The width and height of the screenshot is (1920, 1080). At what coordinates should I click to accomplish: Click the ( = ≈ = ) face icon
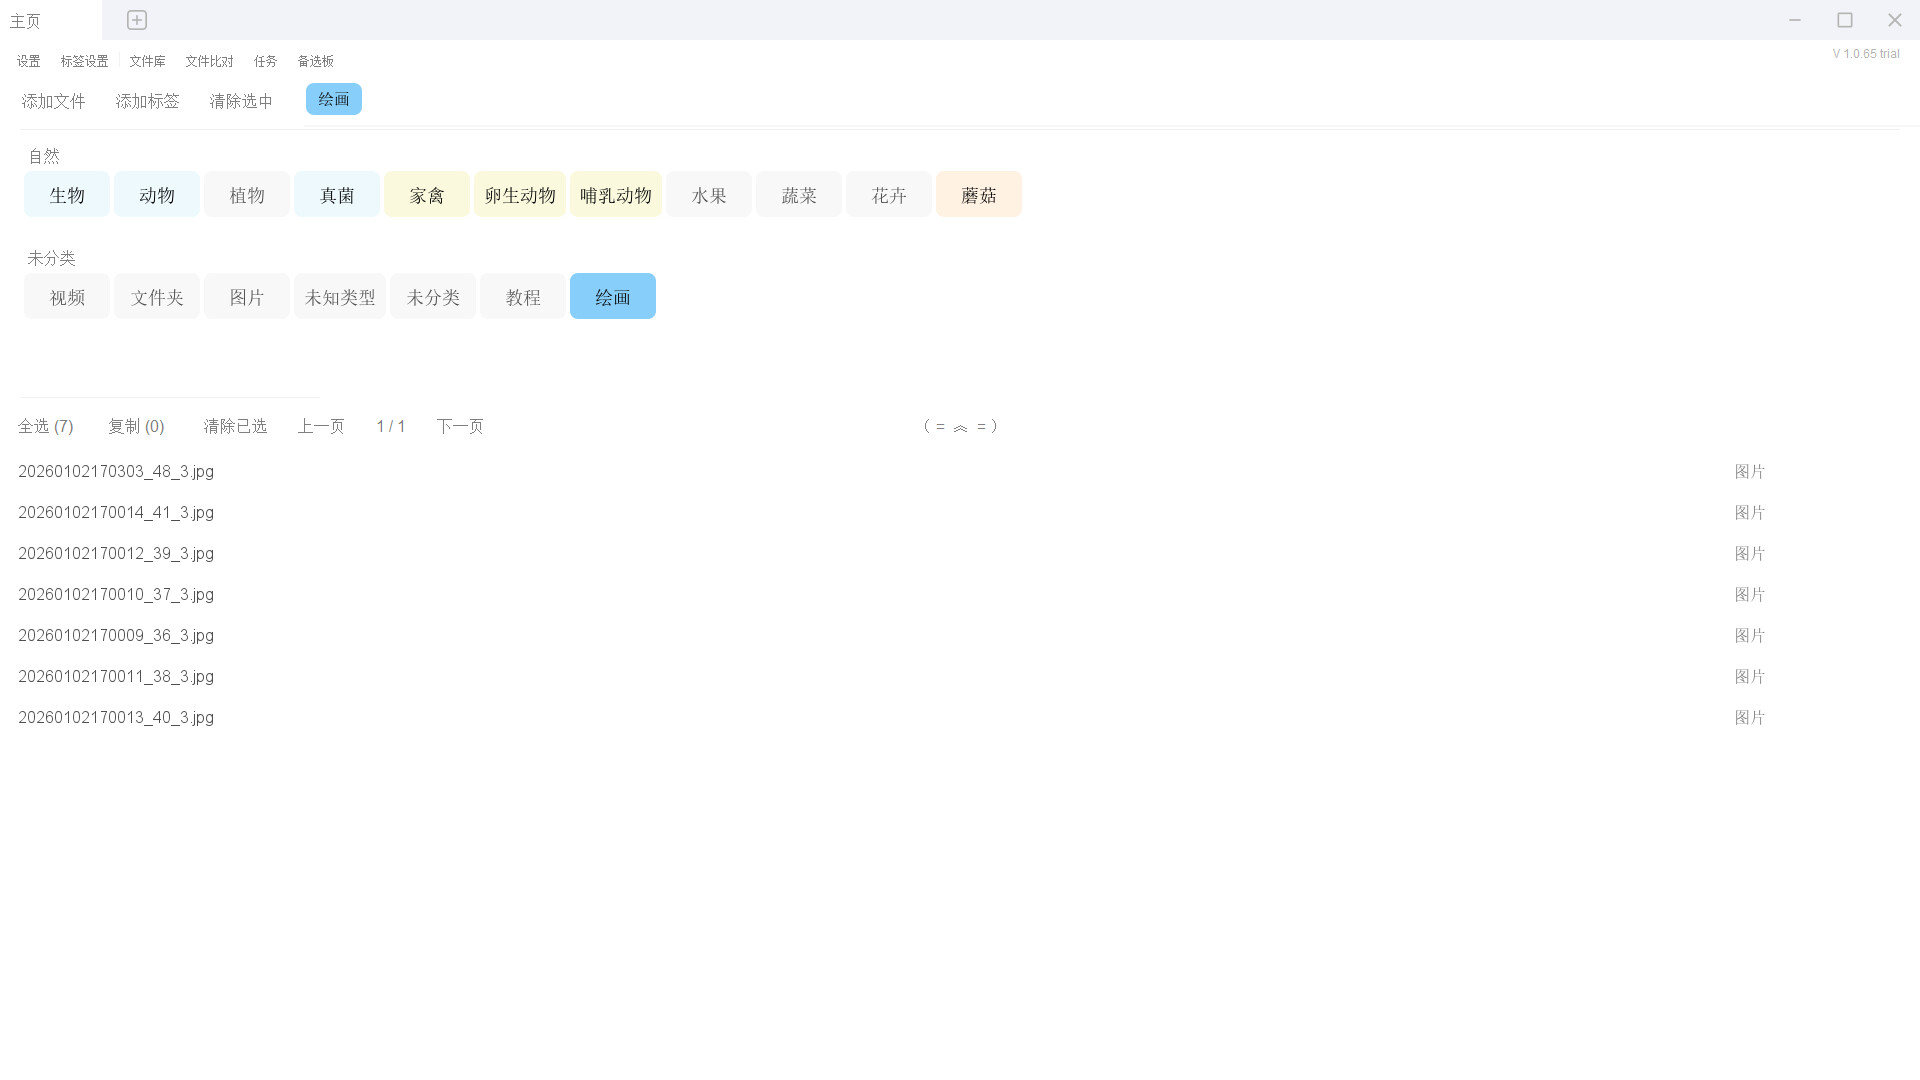point(960,426)
